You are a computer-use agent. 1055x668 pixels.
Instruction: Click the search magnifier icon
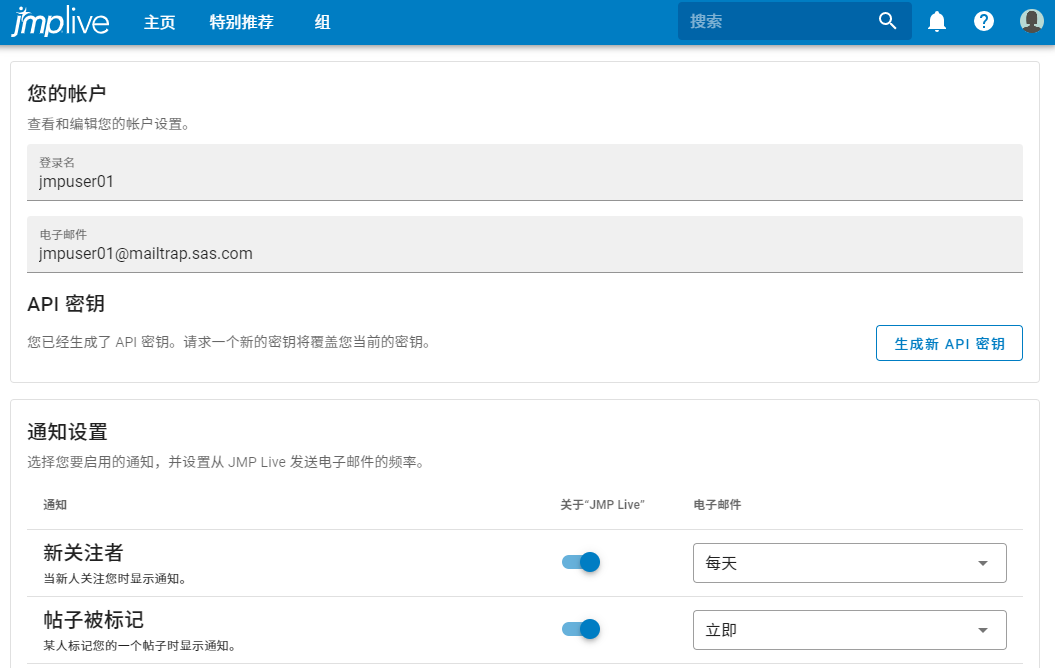(887, 20)
